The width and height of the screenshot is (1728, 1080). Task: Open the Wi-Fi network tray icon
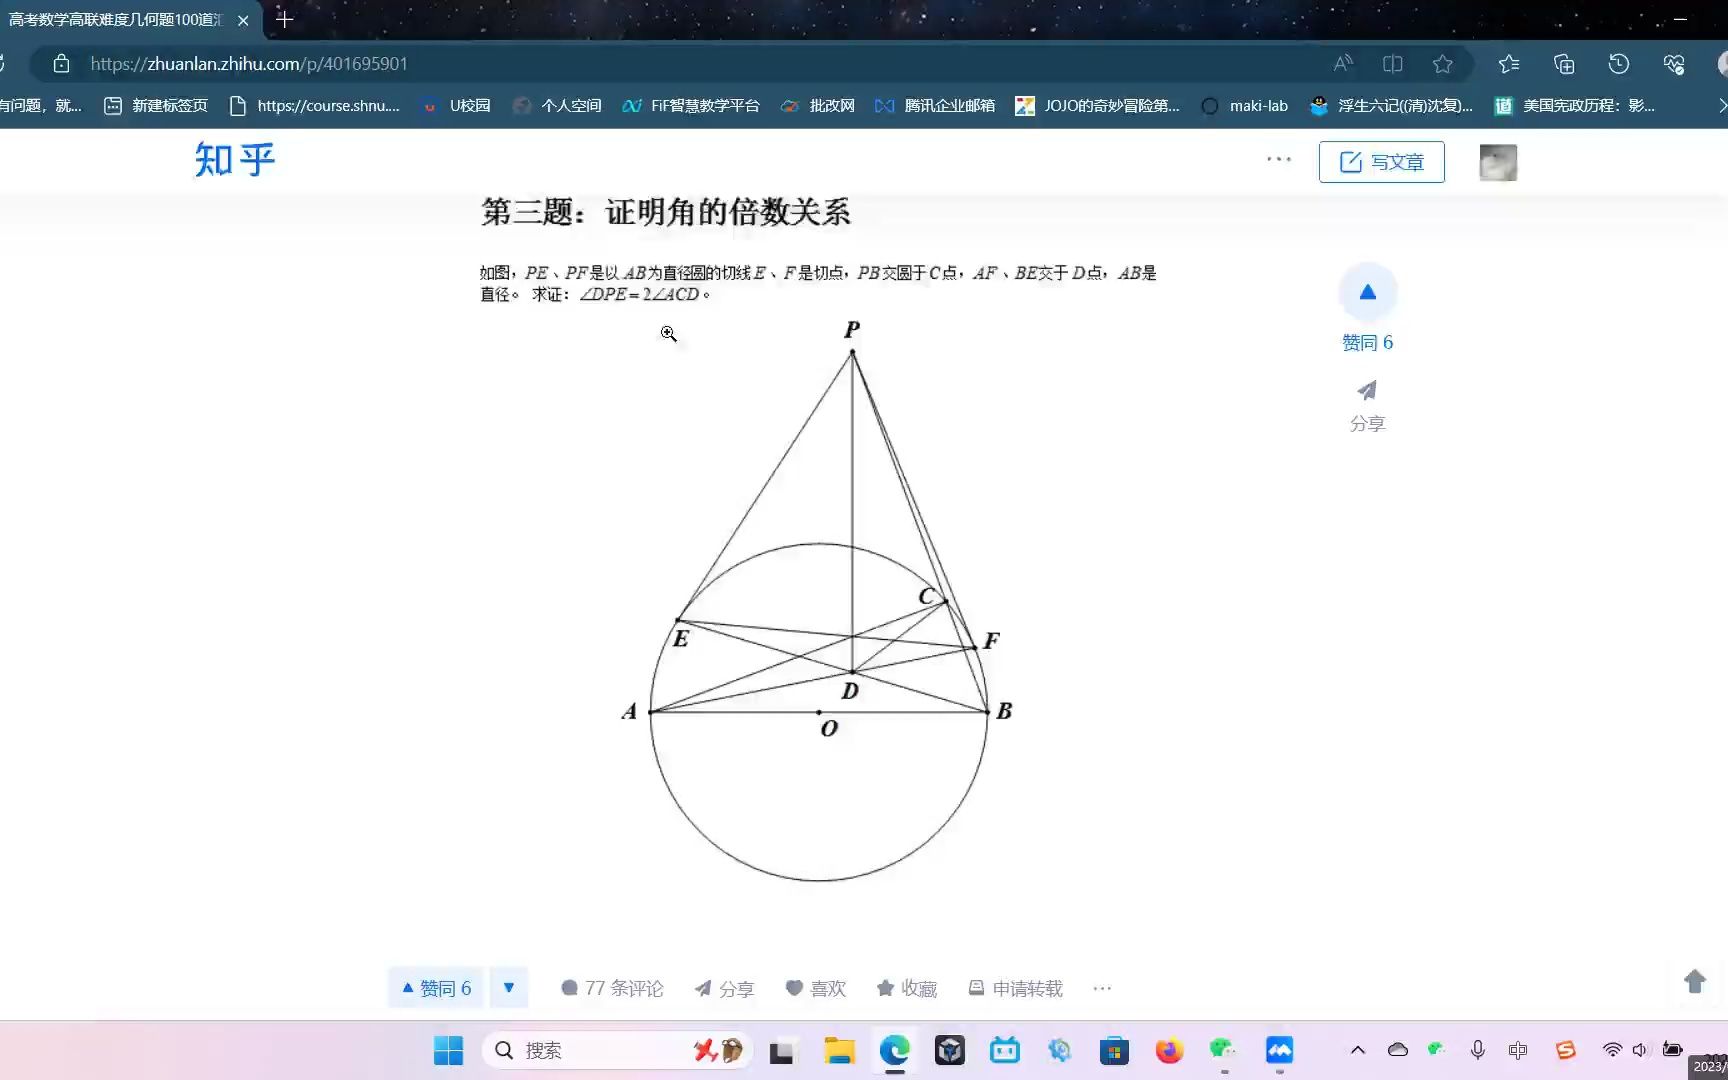click(1612, 1050)
